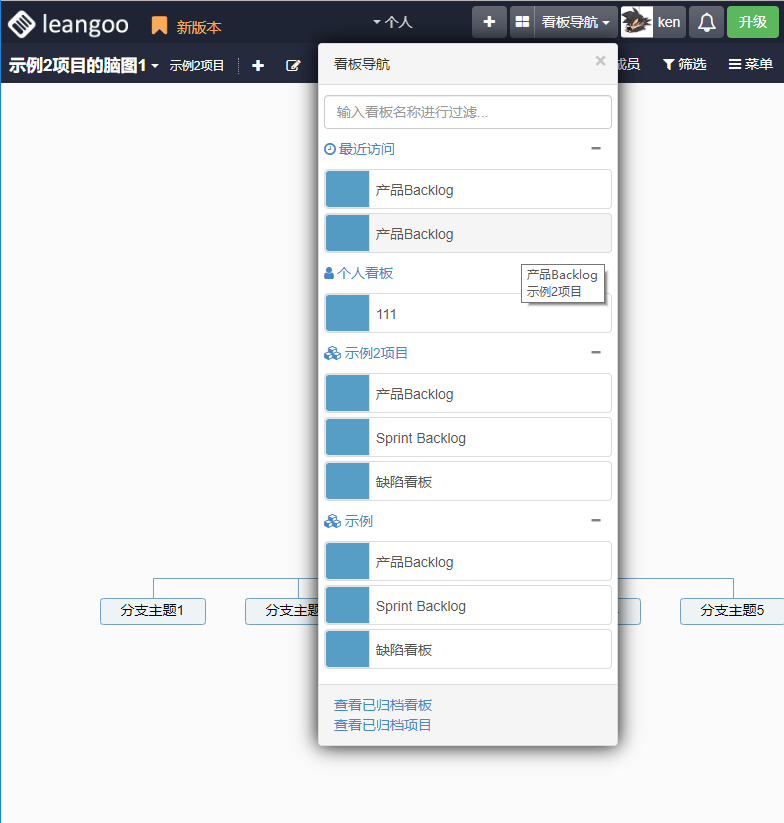The width and height of the screenshot is (784, 823).
Task: Click the 查看已归档看板 link
Action: pos(383,705)
